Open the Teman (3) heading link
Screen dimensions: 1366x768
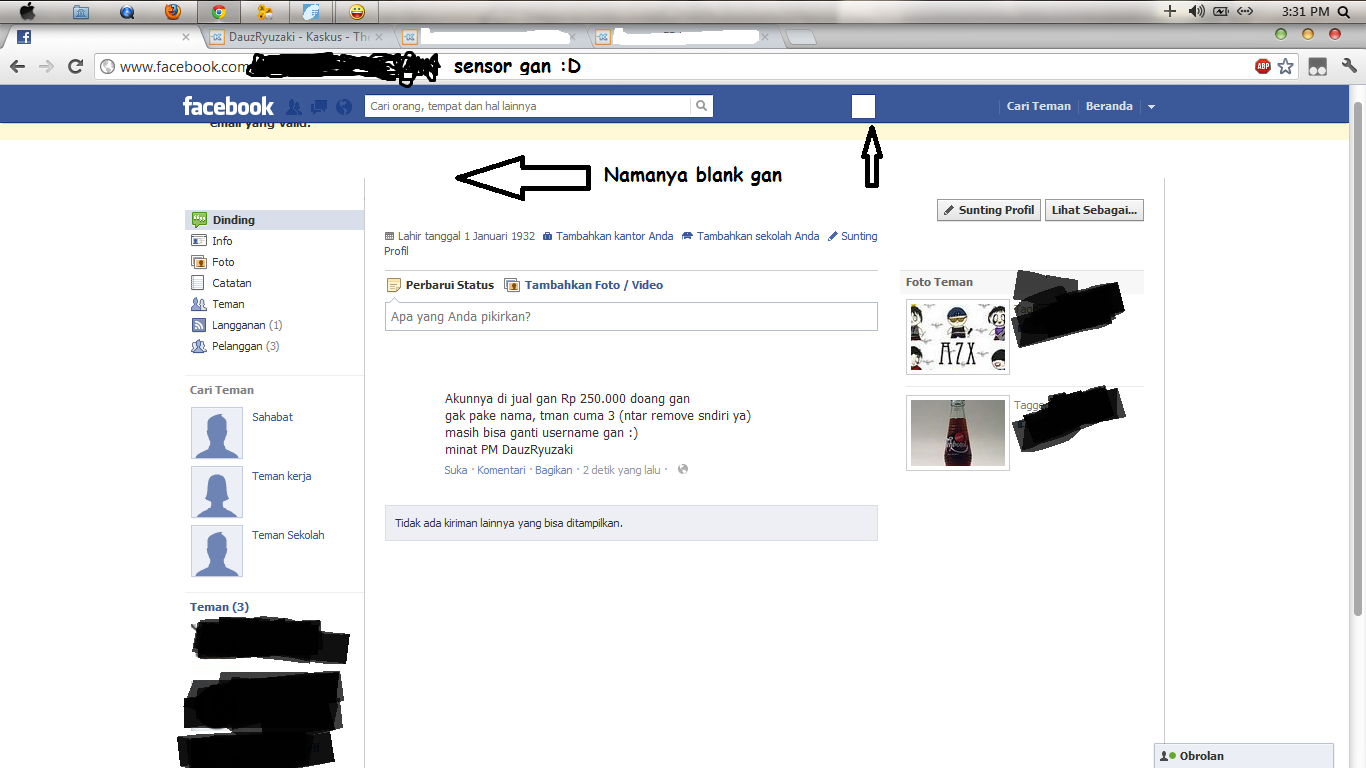[219, 607]
